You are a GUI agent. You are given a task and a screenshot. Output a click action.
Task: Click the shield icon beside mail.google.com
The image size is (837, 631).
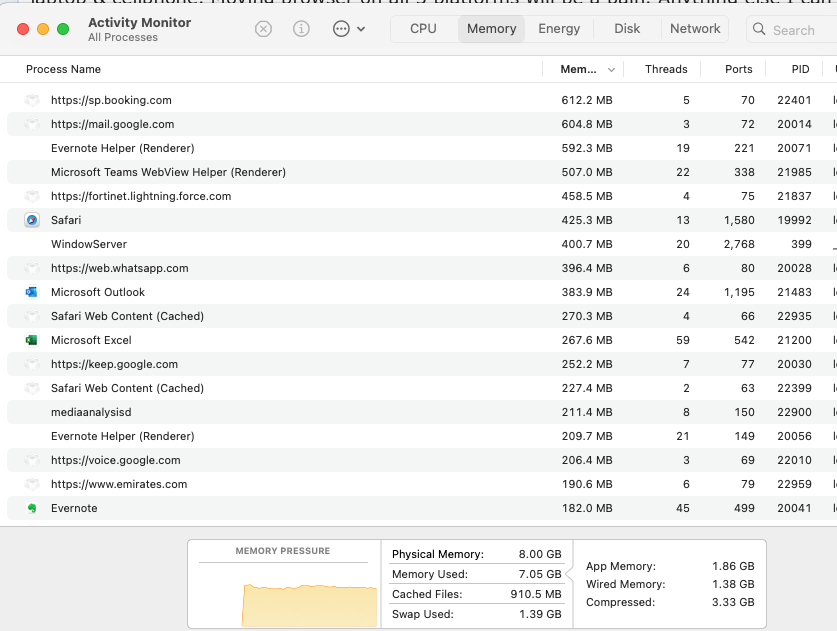(x=32, y=124)
